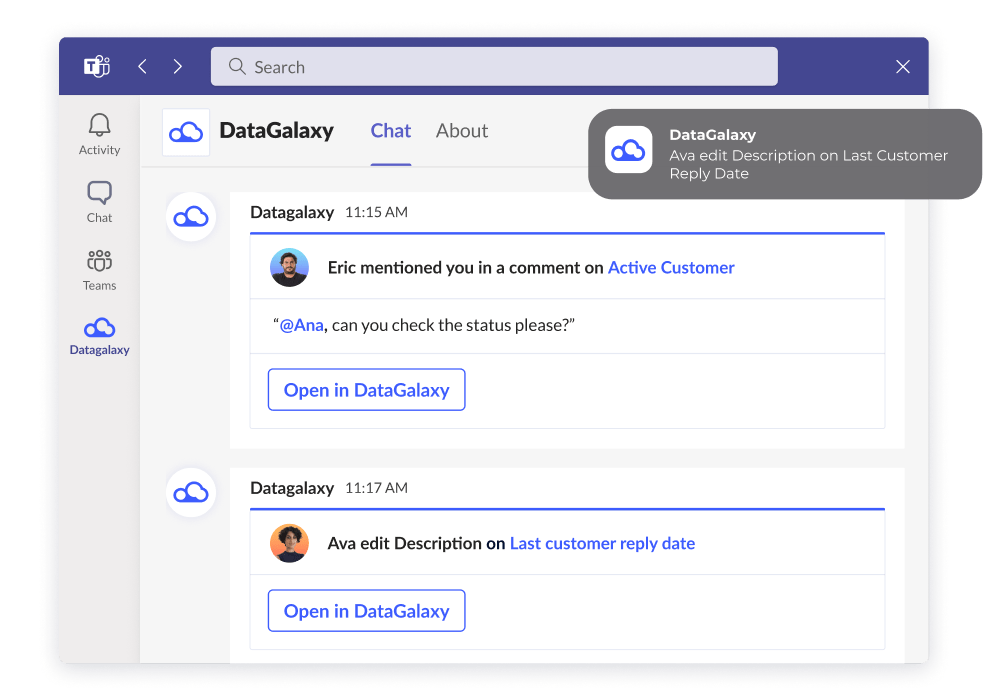Click the search bar field
This screenshot has height=700, width=1000.
[x=494, y=67]
